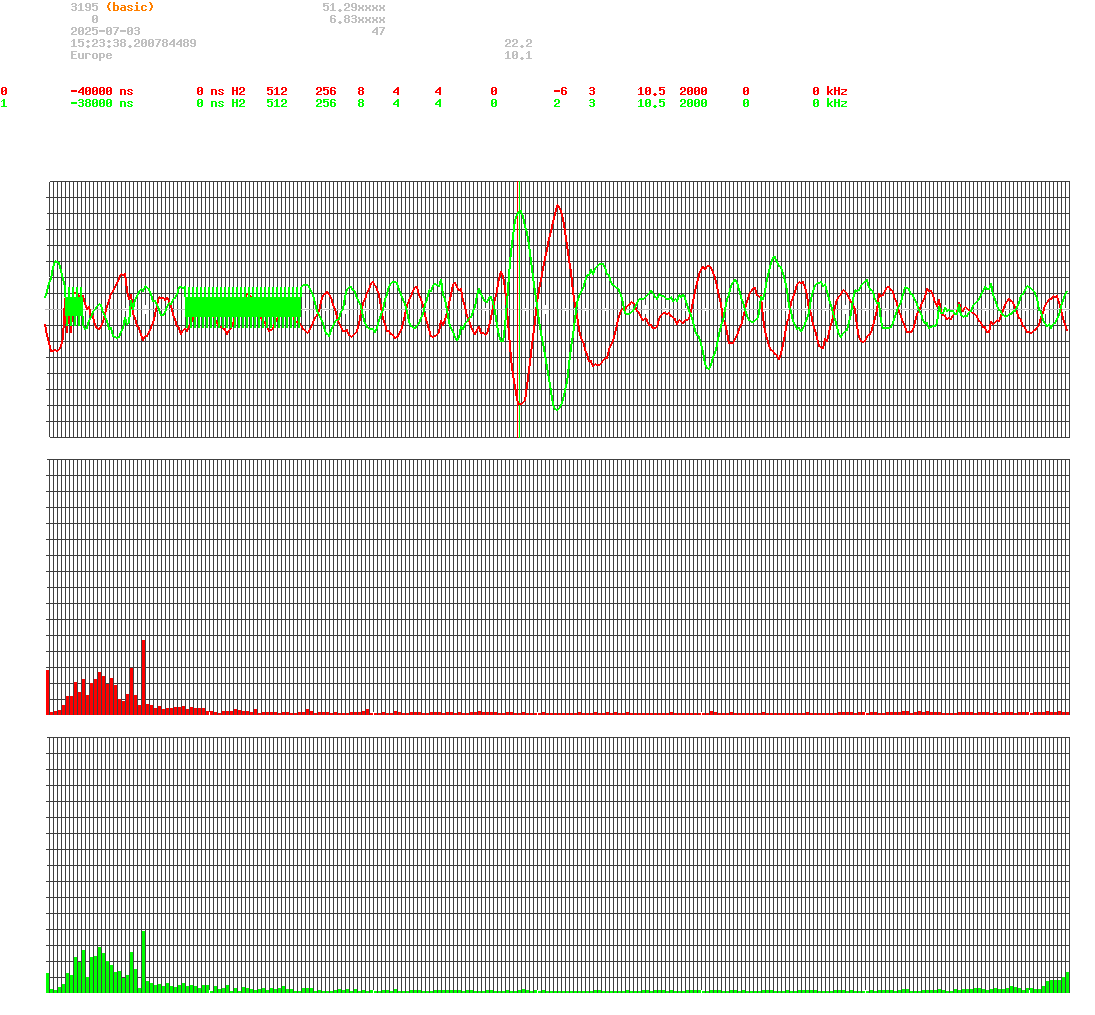This screenshot has width=1095, height=1015.
Task: Select the red 10.5 value
Action: click(x=652, y=92)
